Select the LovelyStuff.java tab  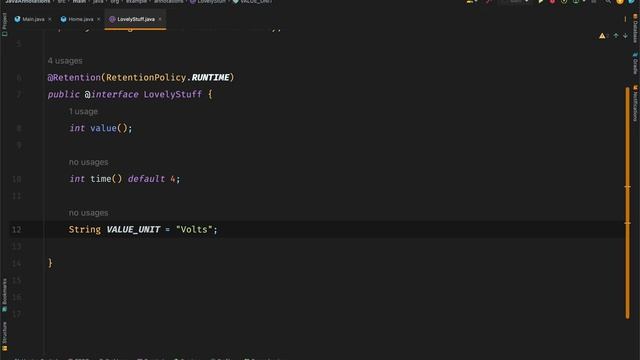[136, 19]
